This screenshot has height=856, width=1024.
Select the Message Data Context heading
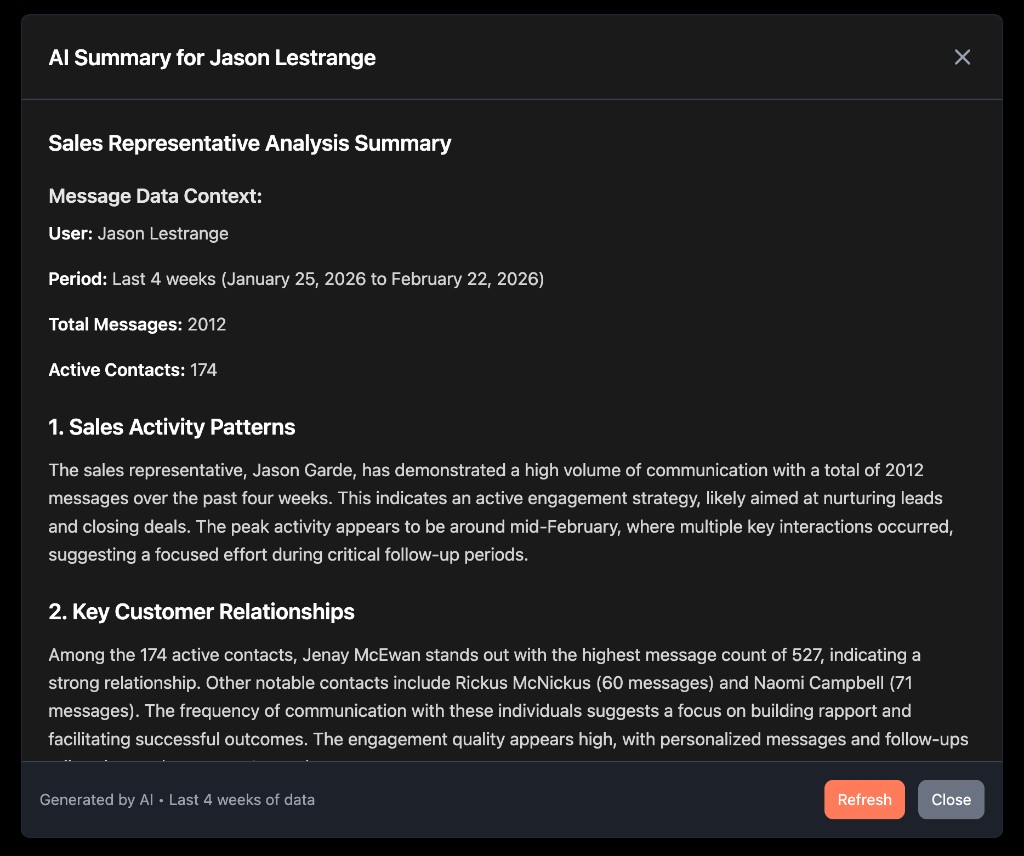tap(155, 196)
